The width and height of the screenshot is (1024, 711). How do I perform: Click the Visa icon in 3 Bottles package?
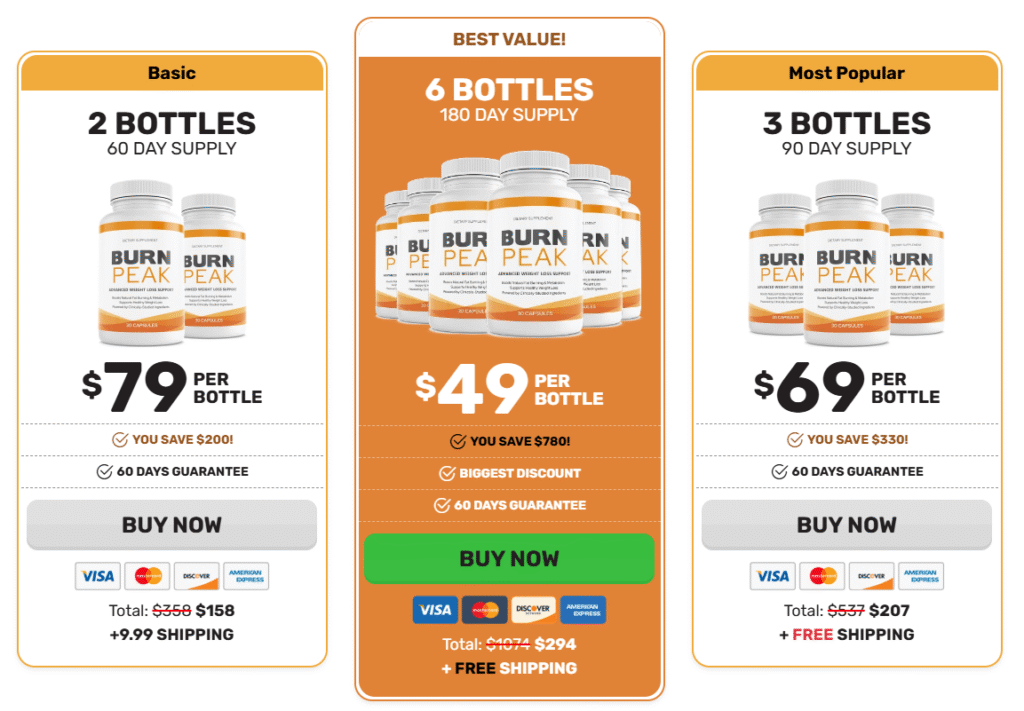click(773, 576)
